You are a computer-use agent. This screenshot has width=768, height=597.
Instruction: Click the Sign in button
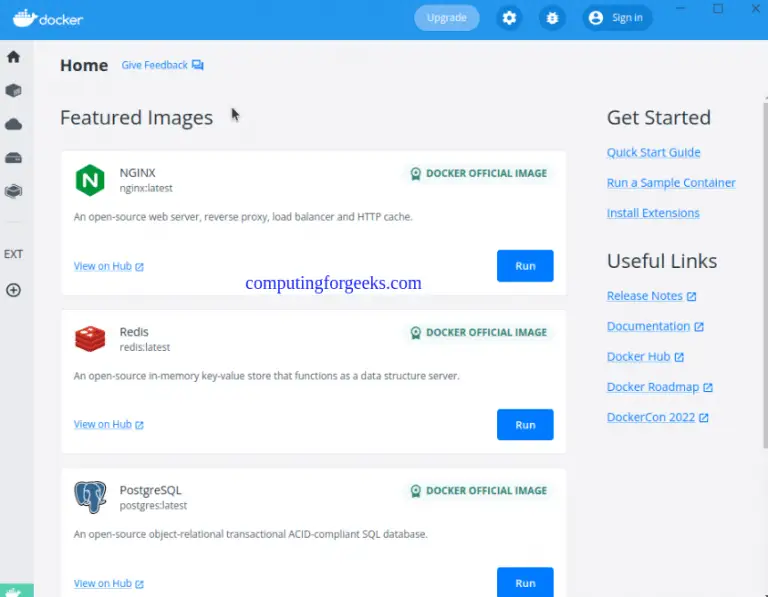(617, 18)
